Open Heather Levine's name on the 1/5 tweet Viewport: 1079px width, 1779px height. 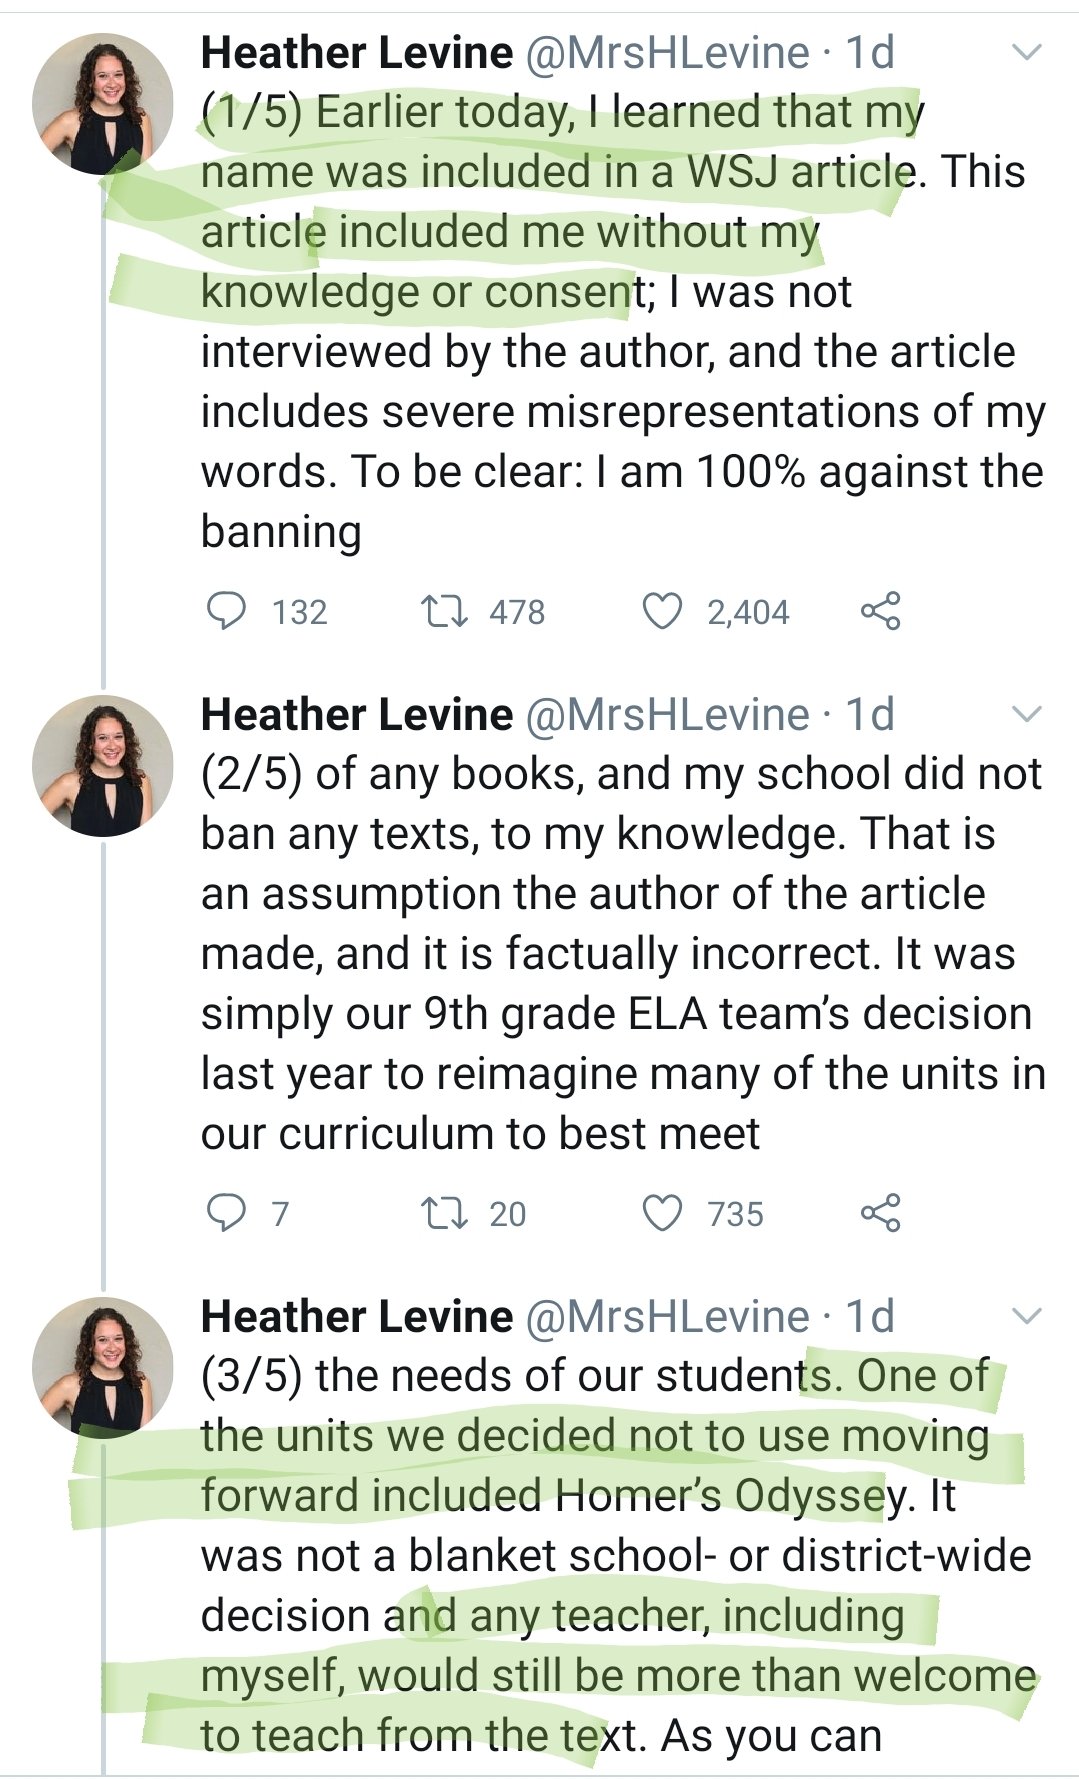357,53
